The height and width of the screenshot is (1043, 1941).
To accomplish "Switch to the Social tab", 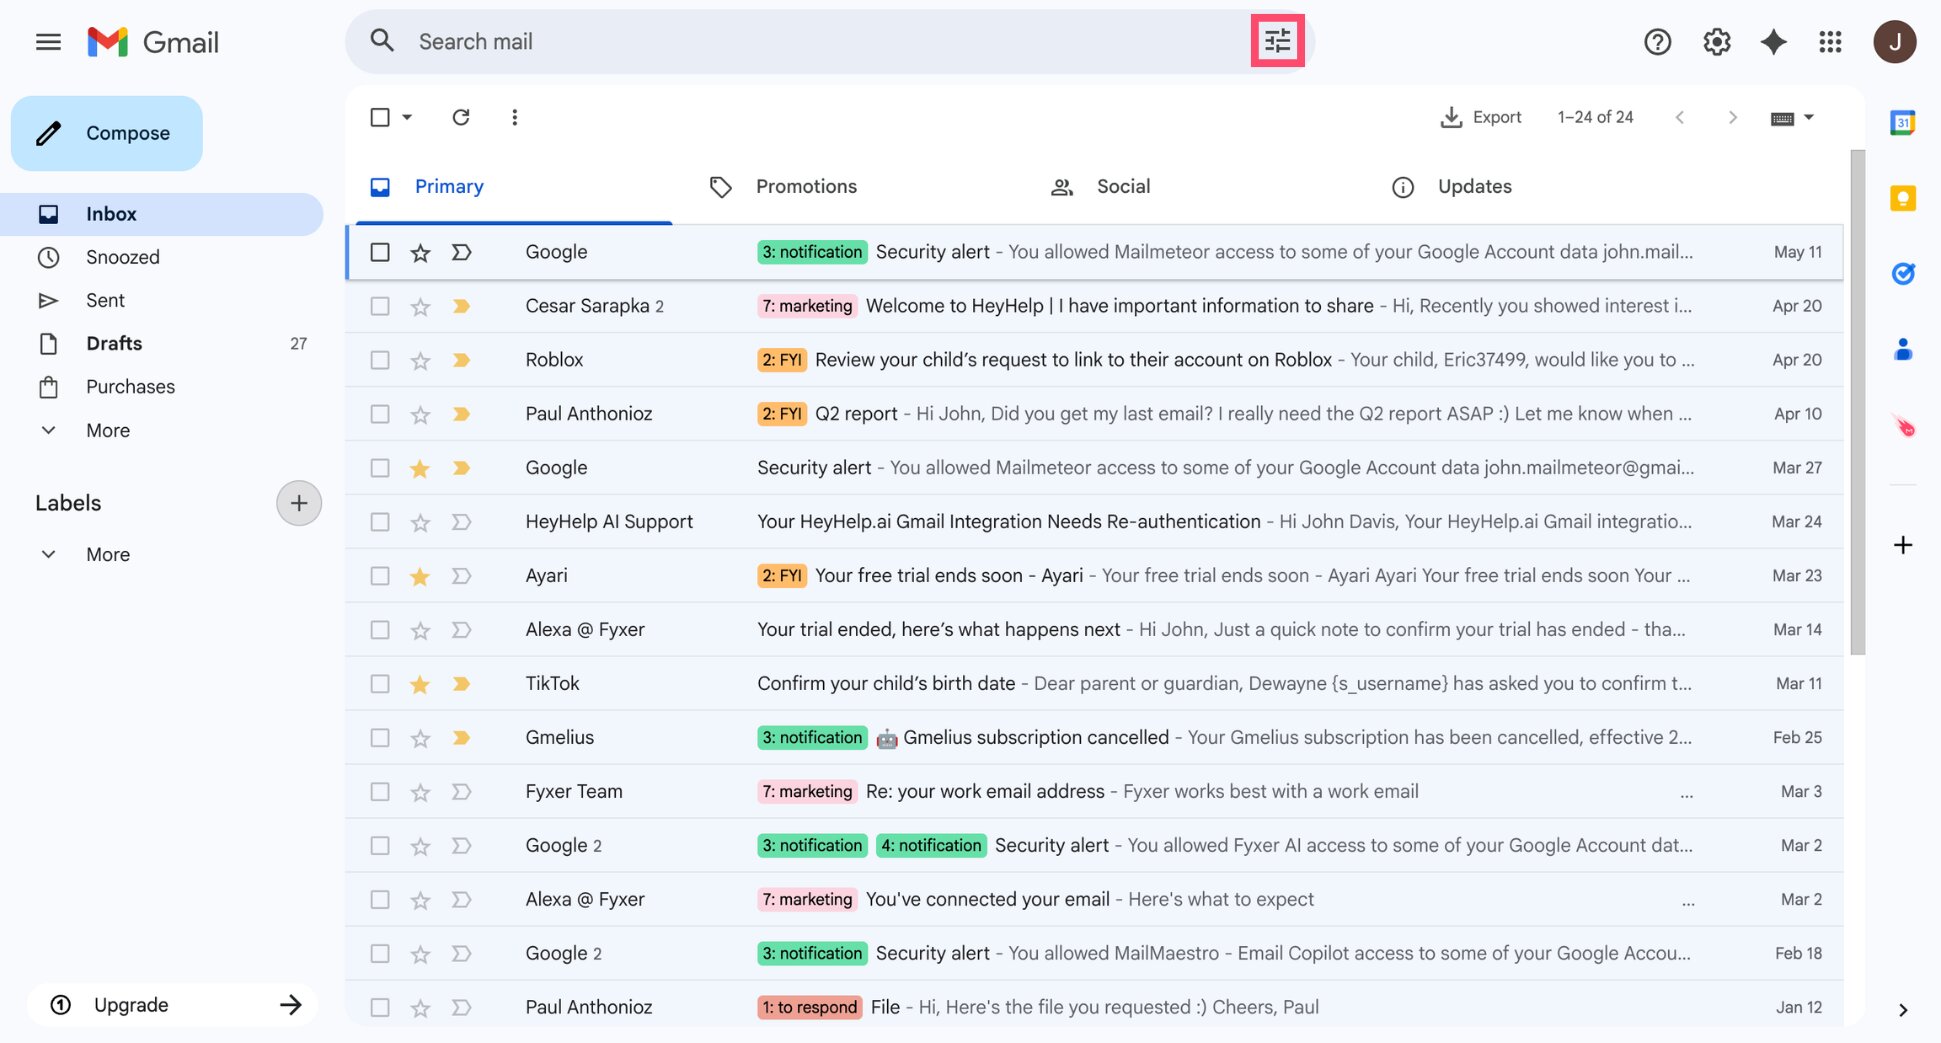I will [x=1123, y=187].
